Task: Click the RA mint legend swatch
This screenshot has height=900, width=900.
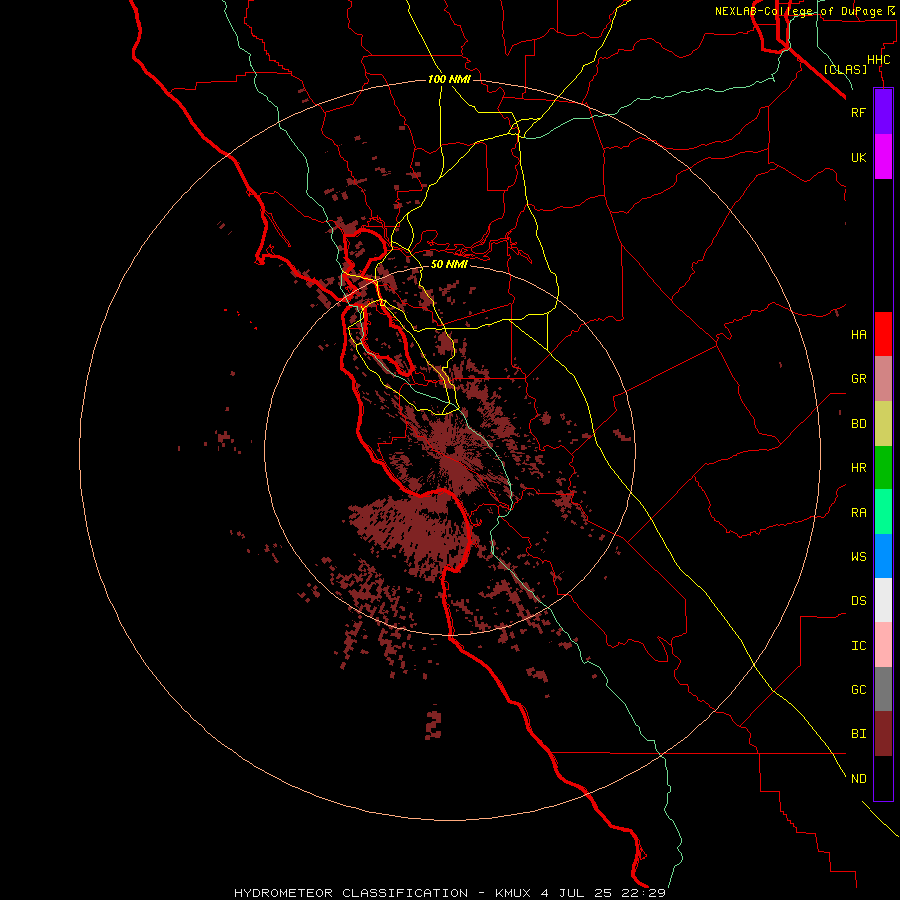Action: tap(883, 512)
